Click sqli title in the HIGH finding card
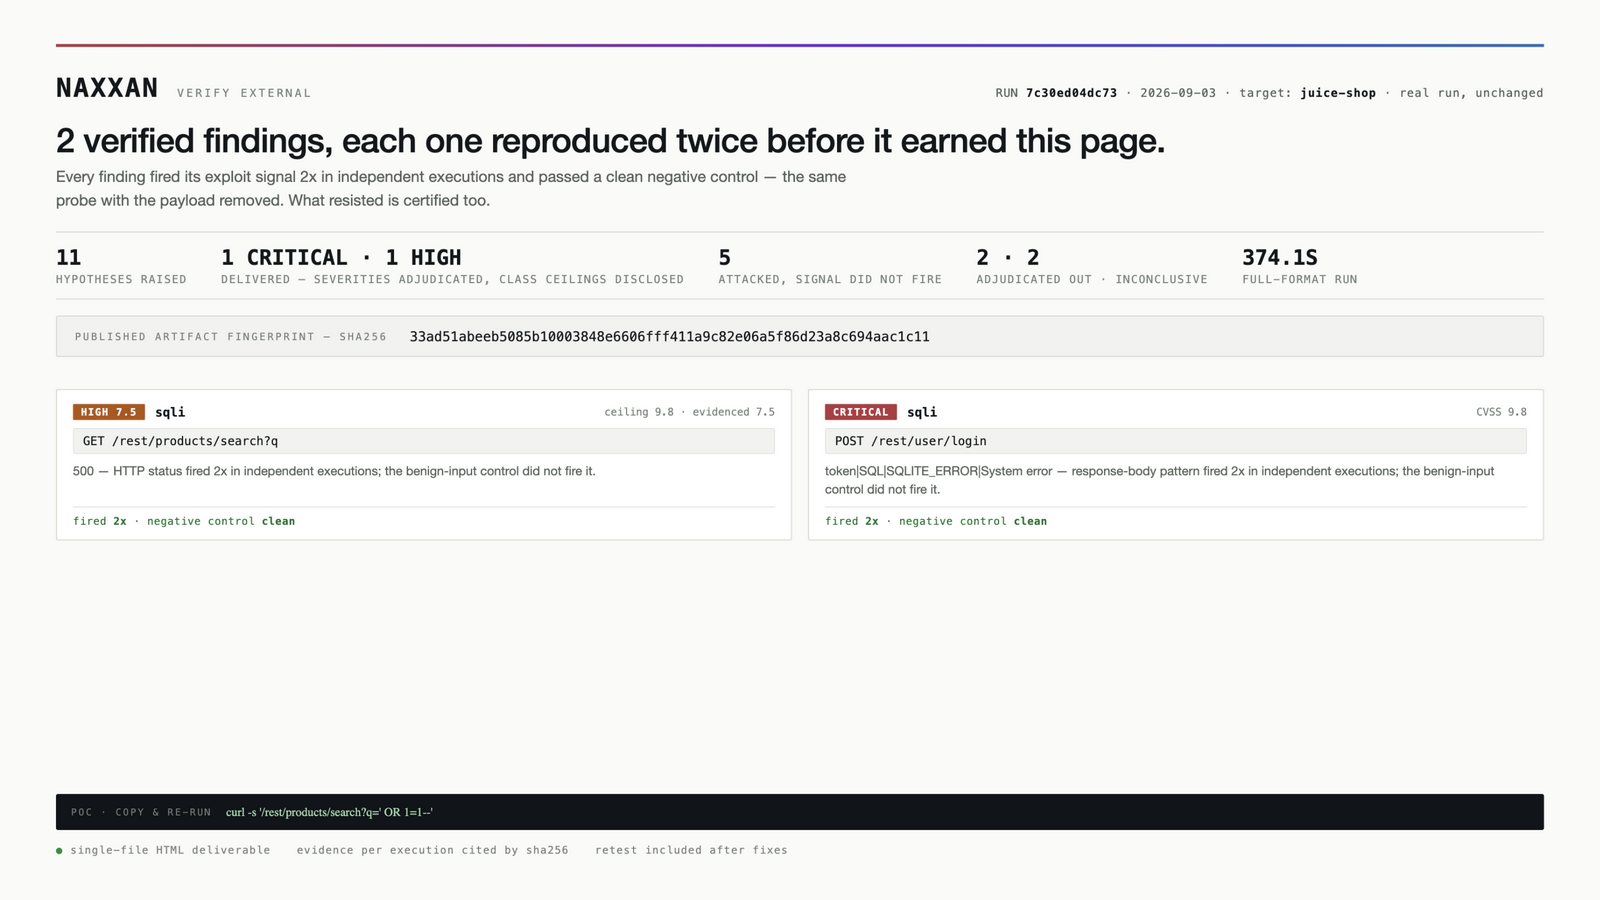This screenshot has height=900, width=1600. pyautogui.click(x=170, y=412)
